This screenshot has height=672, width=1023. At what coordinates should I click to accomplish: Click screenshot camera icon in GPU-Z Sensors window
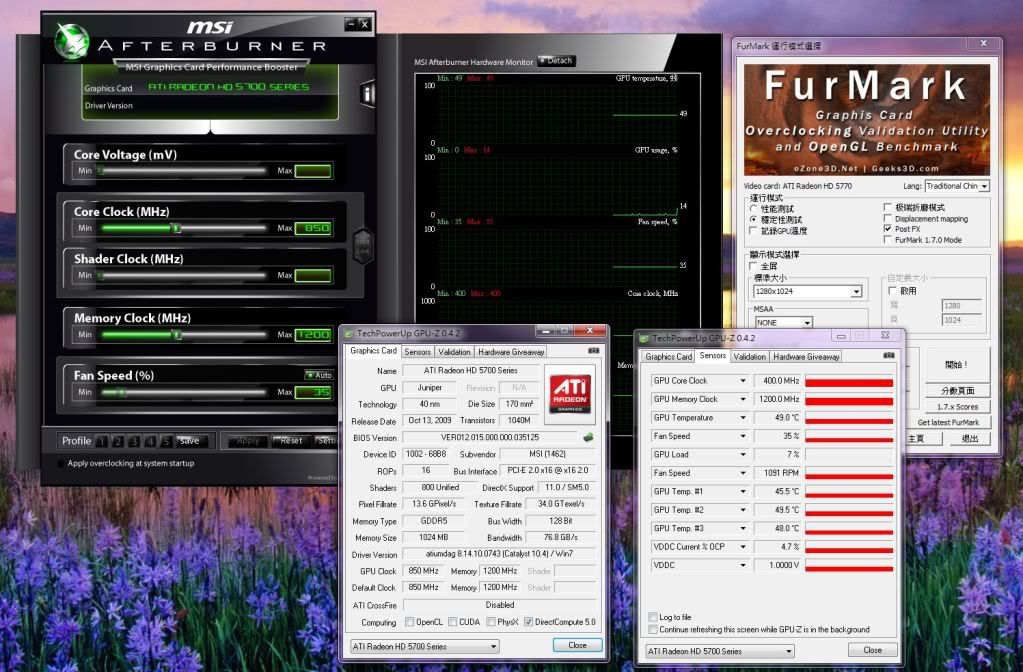point(889,356)
